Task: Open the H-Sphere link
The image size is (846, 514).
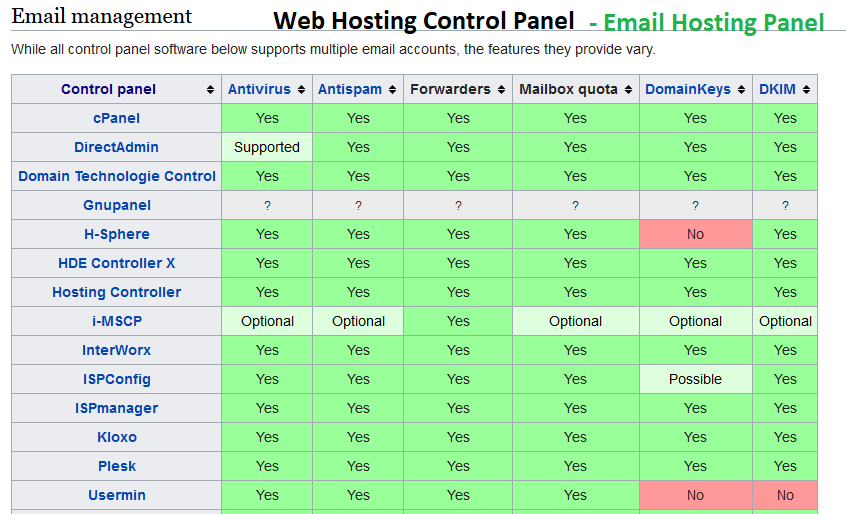Action: point(116,234)
